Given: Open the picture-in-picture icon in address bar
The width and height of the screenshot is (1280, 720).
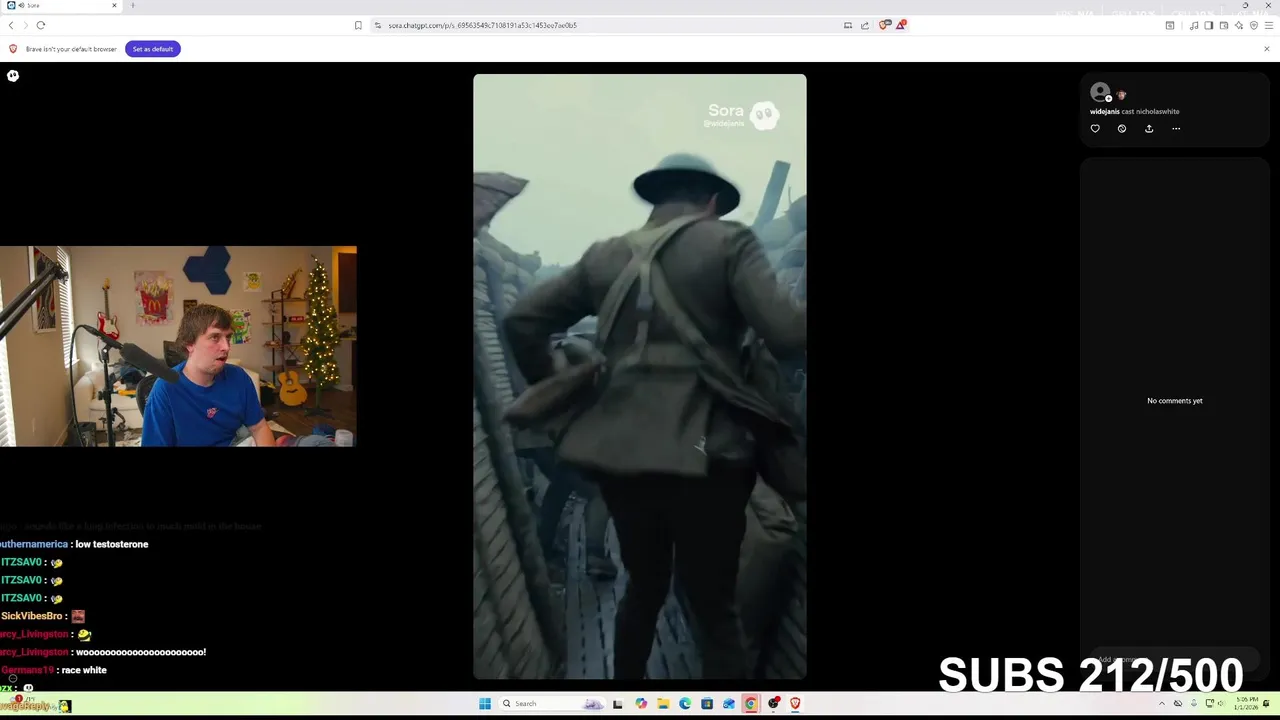Looking at the screenshot, I should click(848, 25).
